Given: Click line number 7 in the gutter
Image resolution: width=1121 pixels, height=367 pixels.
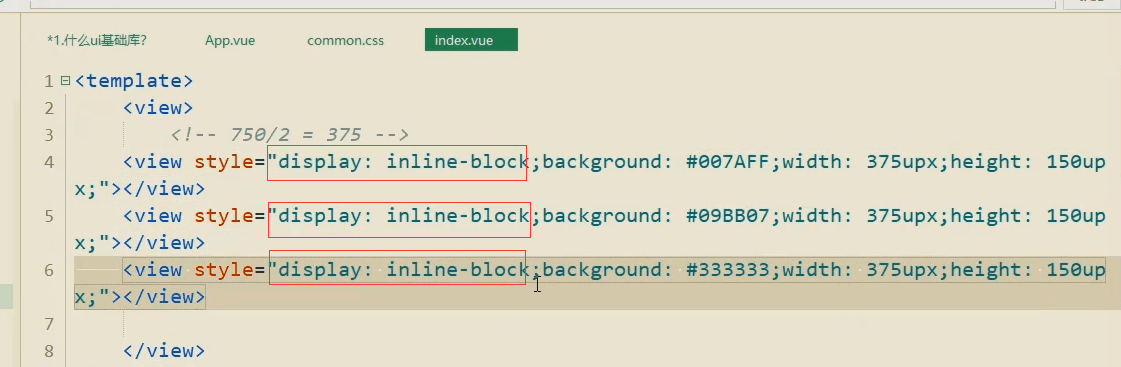Looking at the screenshot, I should point(49,325).
